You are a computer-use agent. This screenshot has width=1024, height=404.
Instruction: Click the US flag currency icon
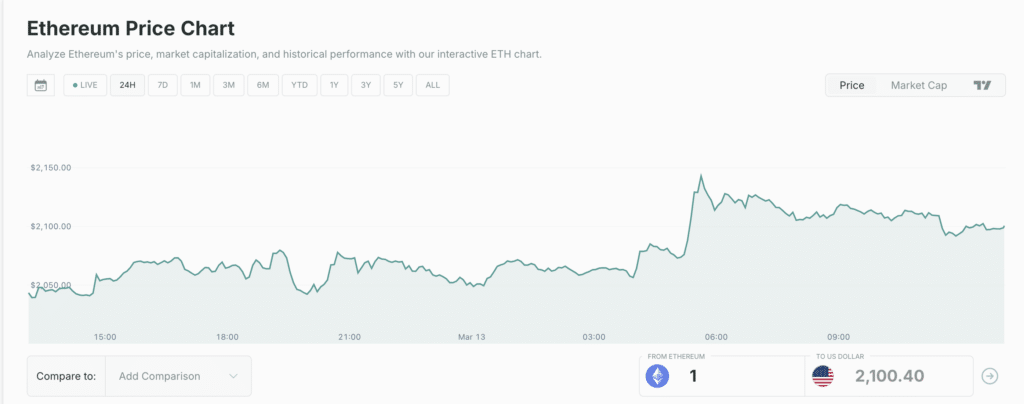point(823,376)
